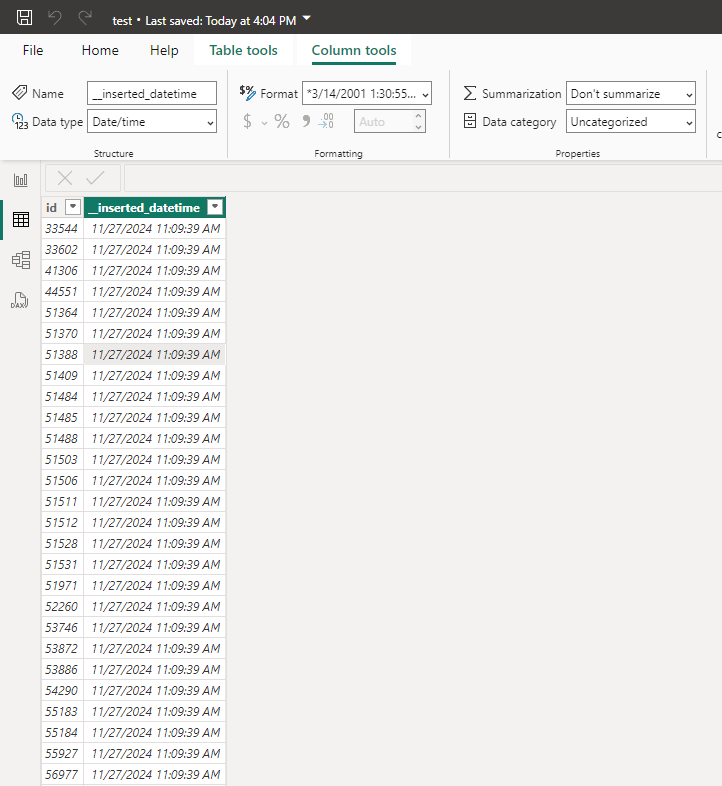Click the Save icon in title bar

[x=25, y=18]
